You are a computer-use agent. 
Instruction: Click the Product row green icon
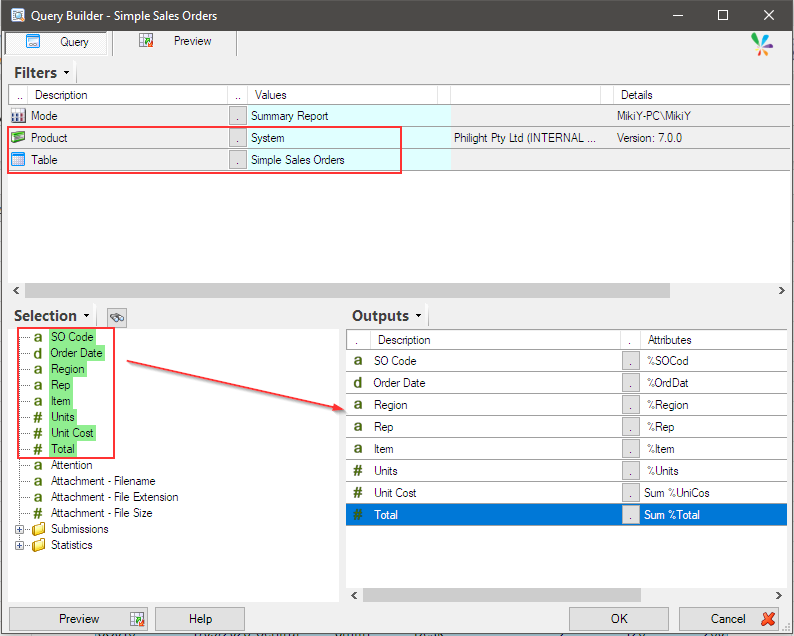(x=18, y=137)
